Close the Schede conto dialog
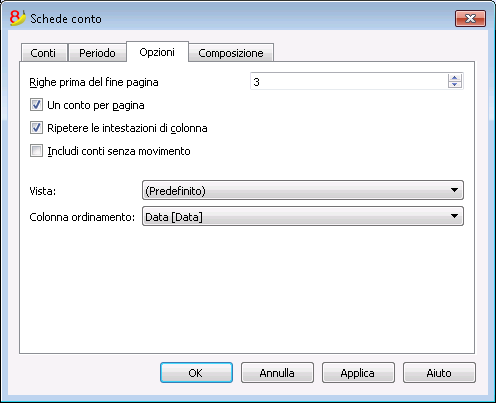 click(470, 18)
